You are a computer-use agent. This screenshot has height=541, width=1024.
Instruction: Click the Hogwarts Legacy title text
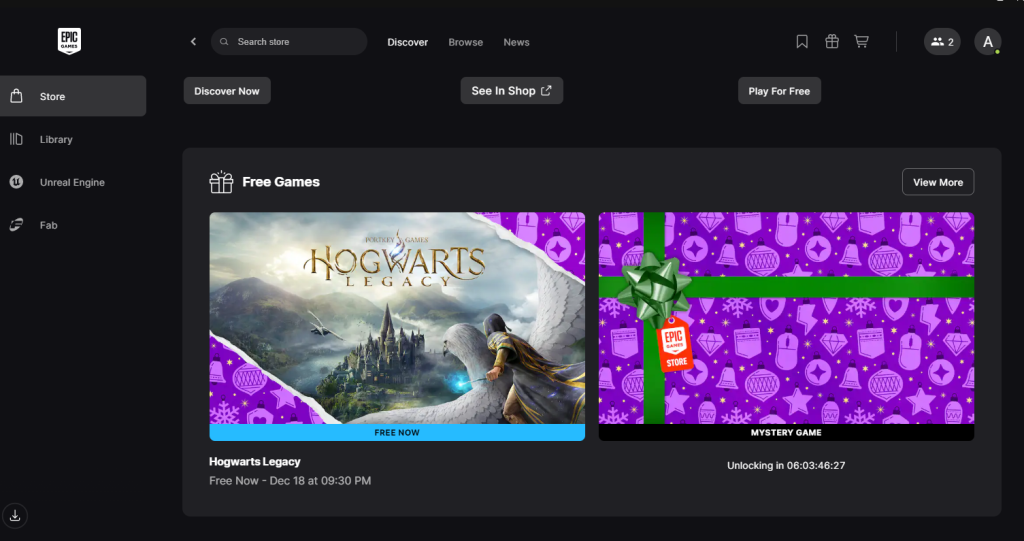pos(255,461)
